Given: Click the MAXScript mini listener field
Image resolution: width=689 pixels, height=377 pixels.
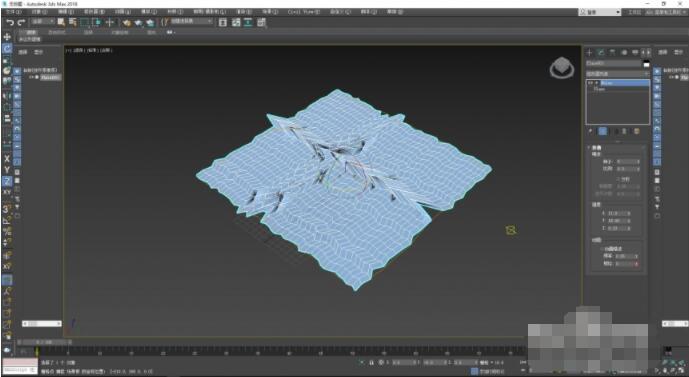Looking at the screenshot, I should tap(20, 370).
